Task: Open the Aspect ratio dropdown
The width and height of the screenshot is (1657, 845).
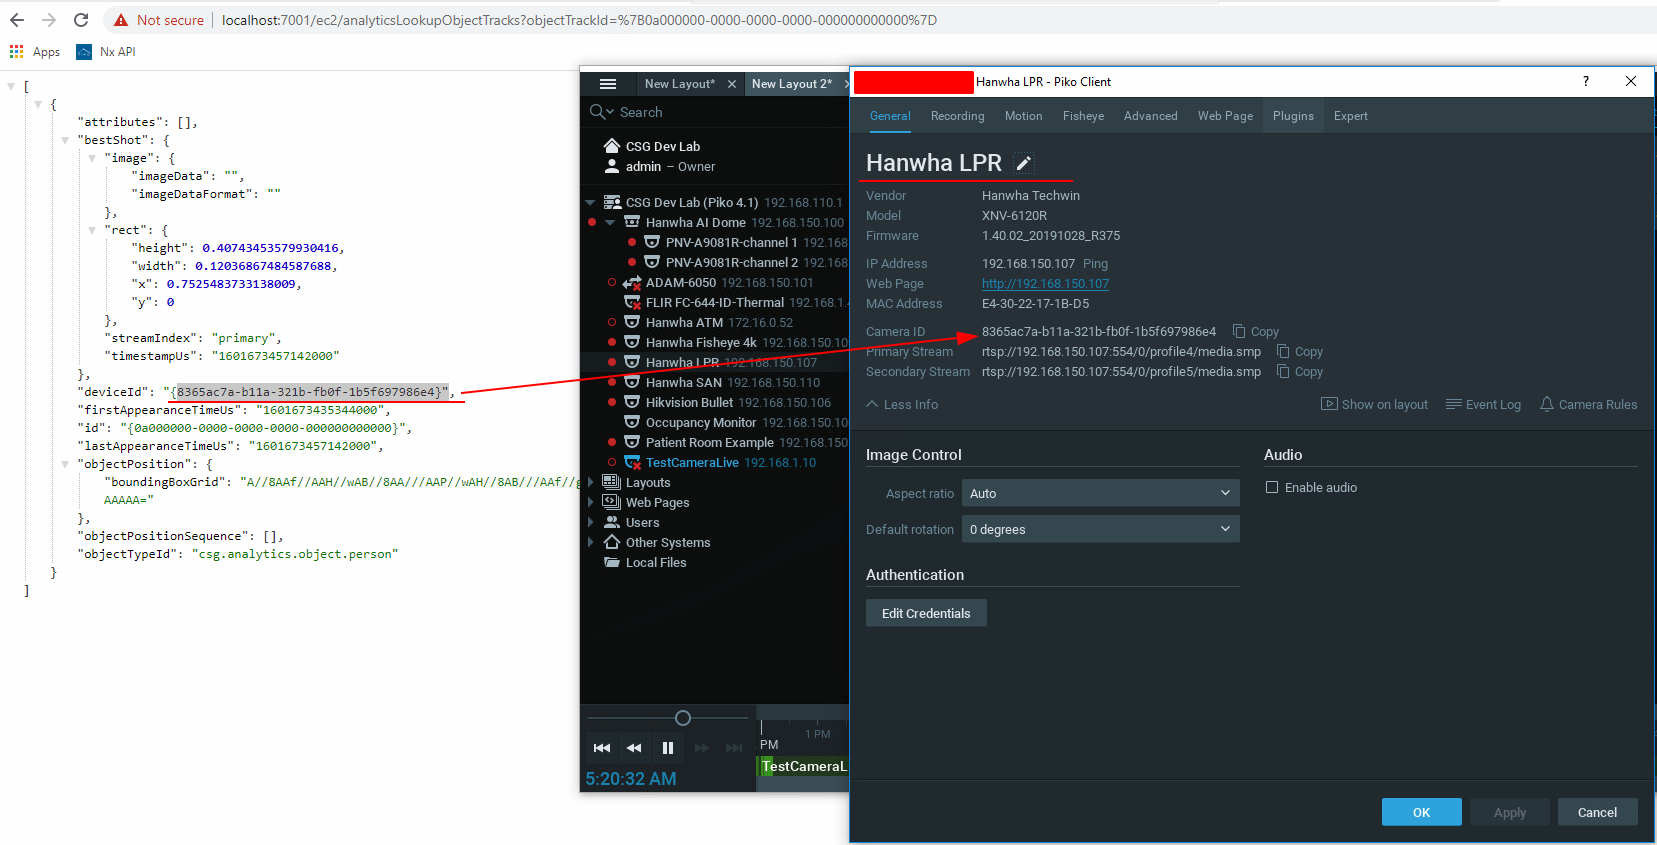Action: coord(1100,493)
